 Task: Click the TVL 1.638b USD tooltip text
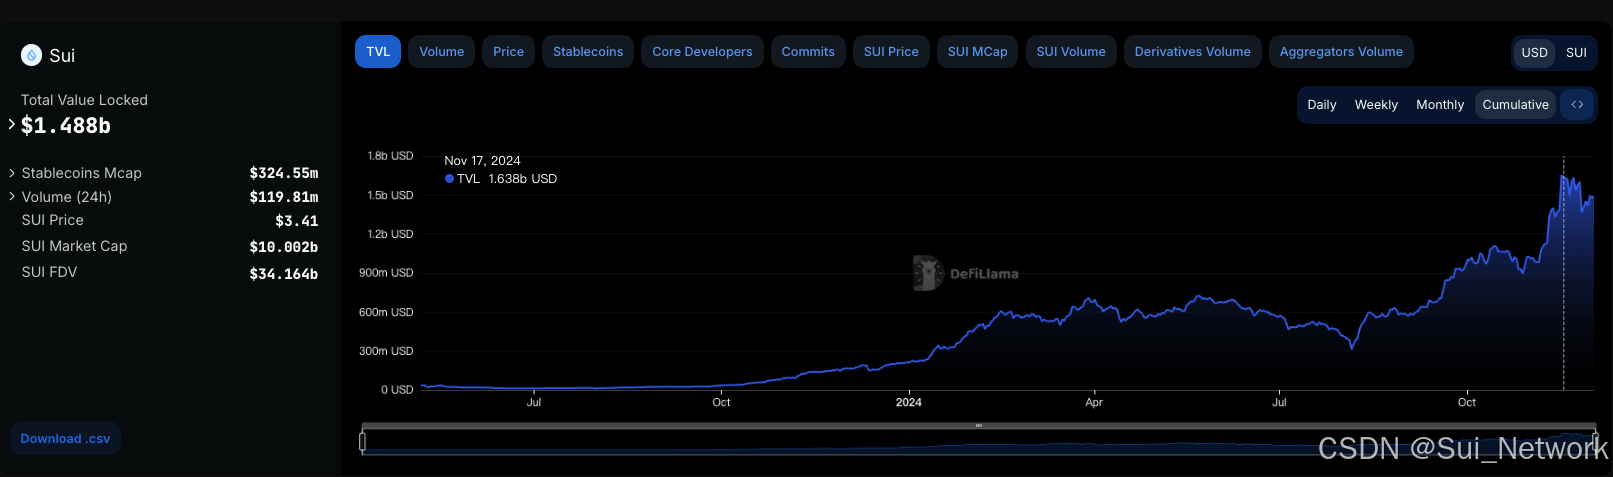click(x=507, y=179)
